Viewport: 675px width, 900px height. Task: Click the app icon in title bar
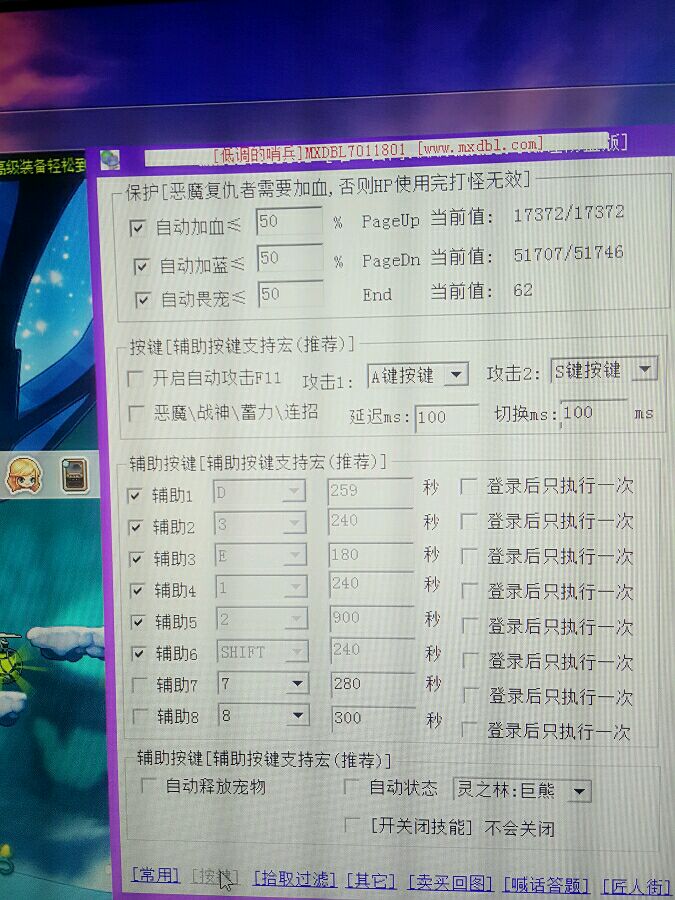[110, 160]
